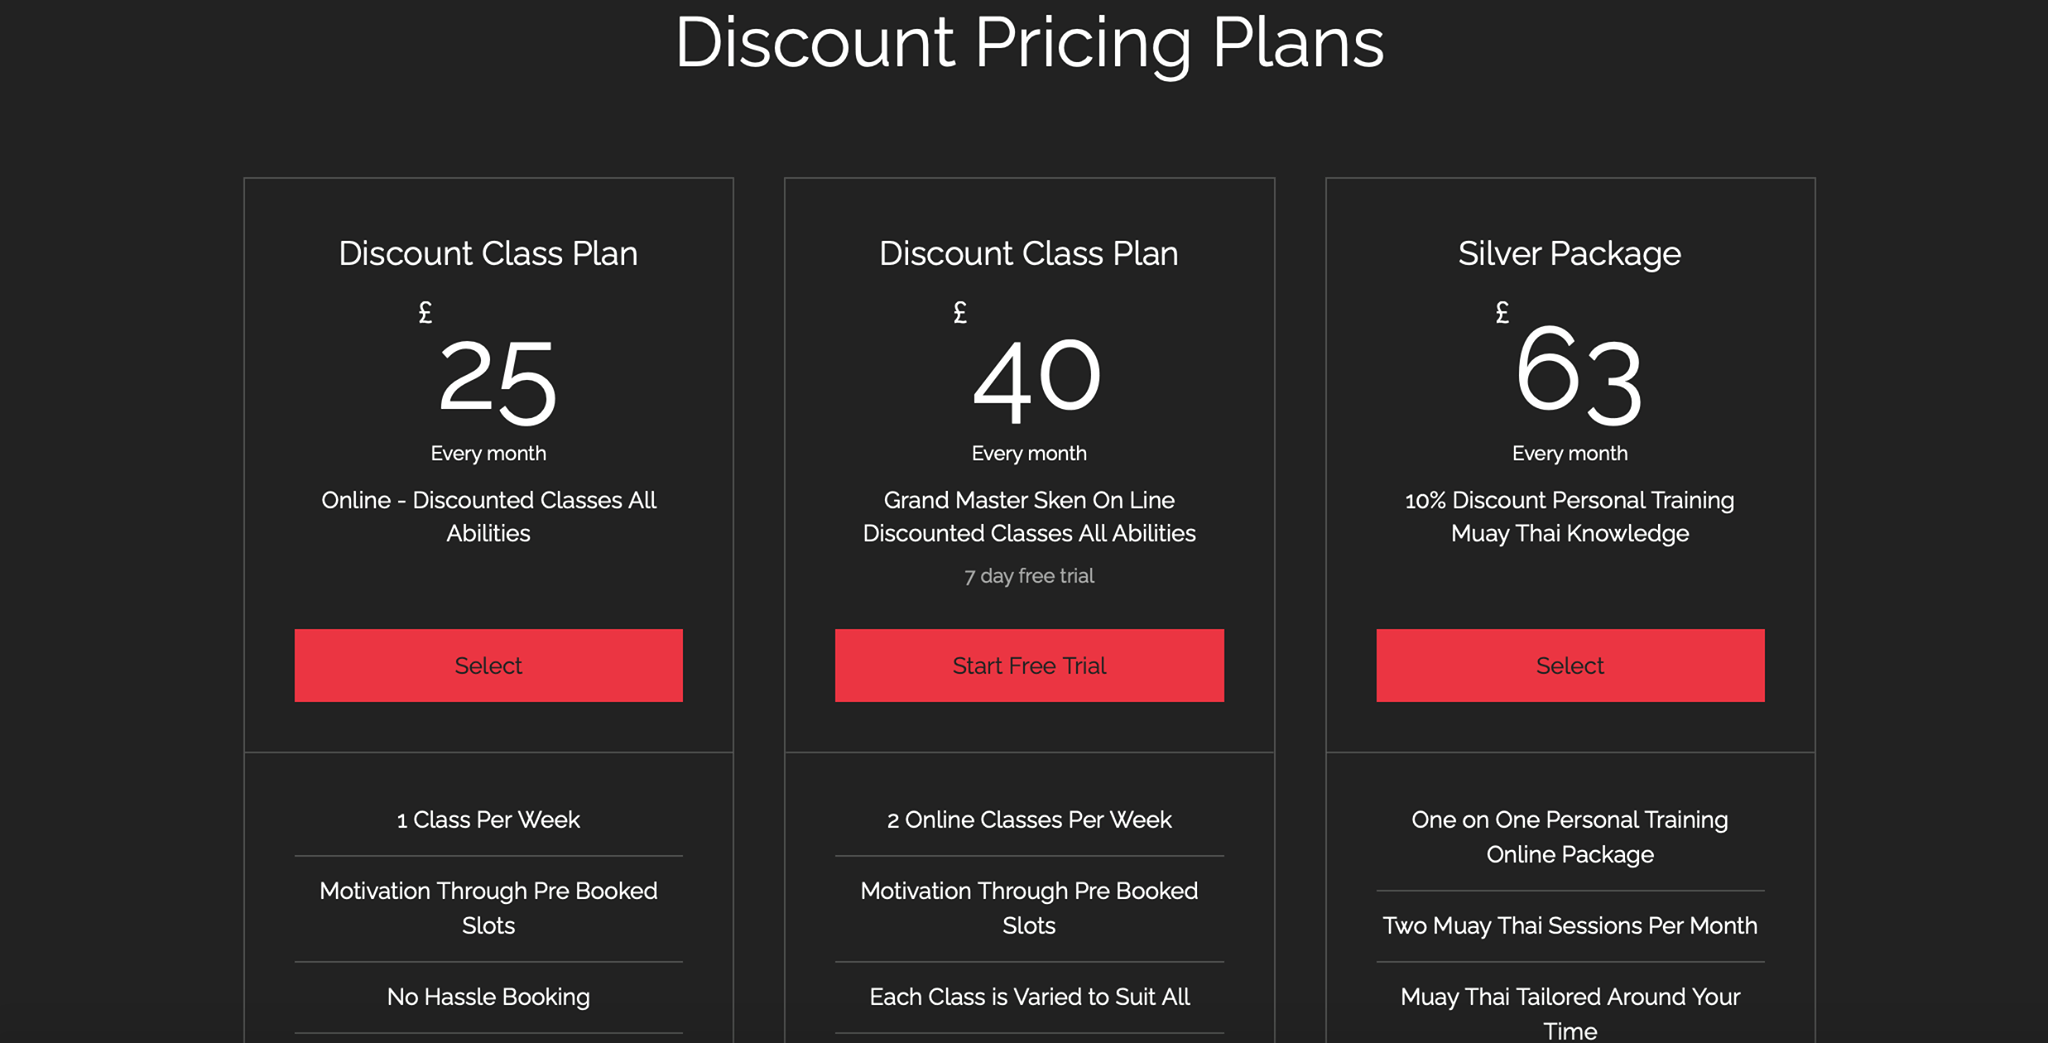
Task: Click 10% Discount Personal Training description
Action: pyautogui.click(x=1570, y=517)
